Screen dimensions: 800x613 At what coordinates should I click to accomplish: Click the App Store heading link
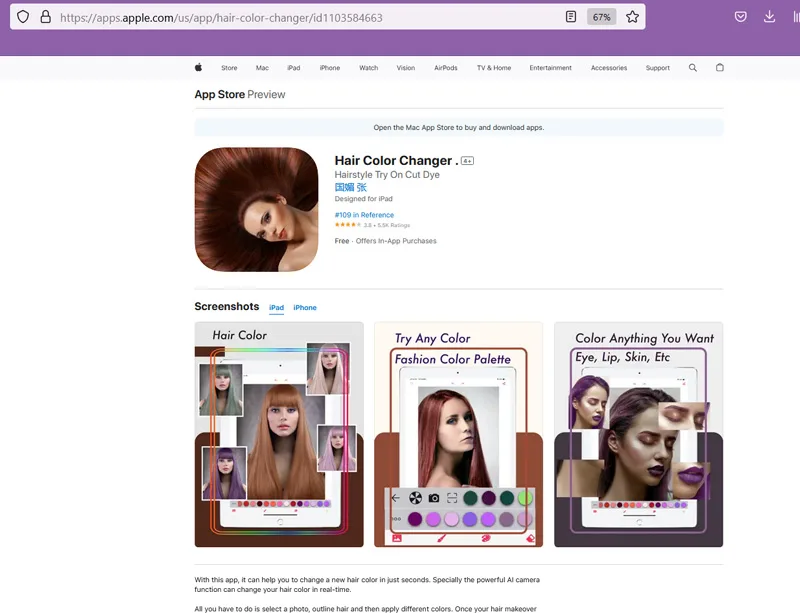[219, 94]
